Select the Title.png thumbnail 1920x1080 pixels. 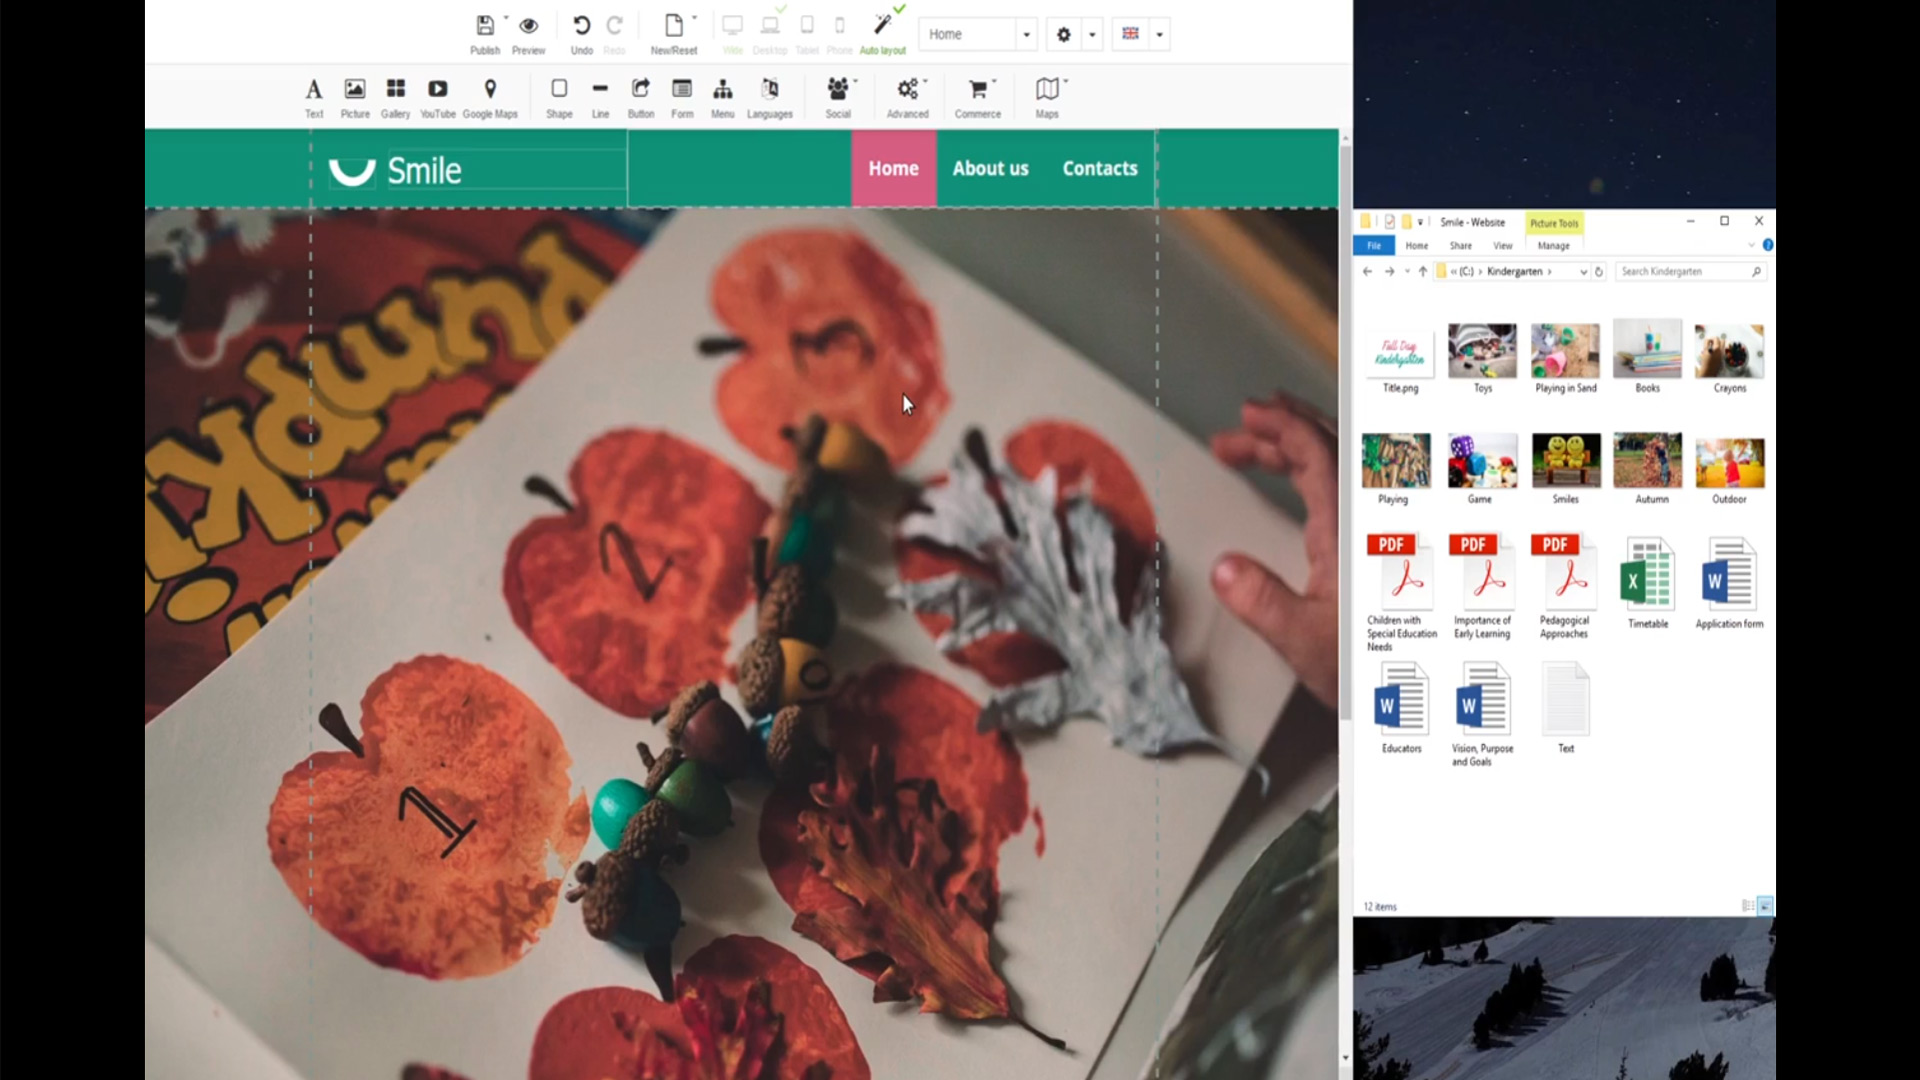coord(1400,357)
